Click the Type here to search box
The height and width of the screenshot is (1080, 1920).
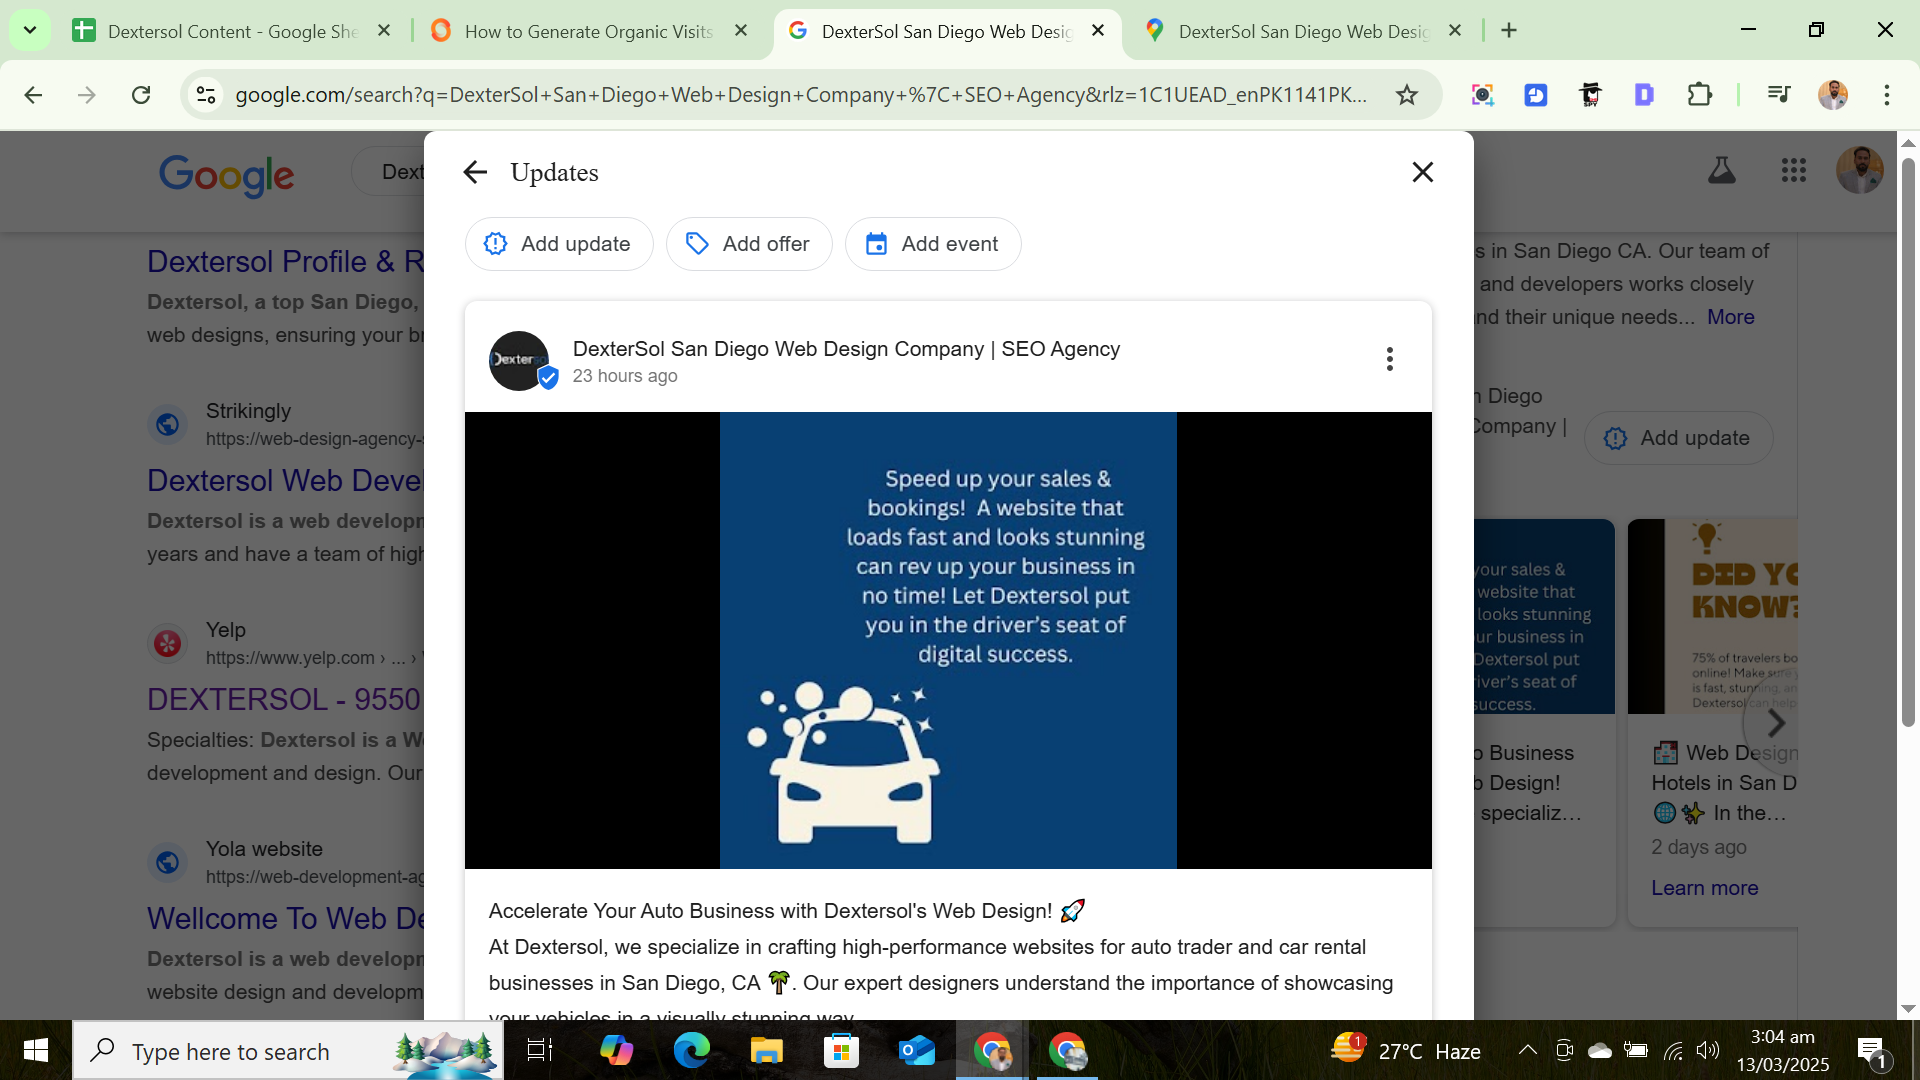click(x=288, y=1051)
